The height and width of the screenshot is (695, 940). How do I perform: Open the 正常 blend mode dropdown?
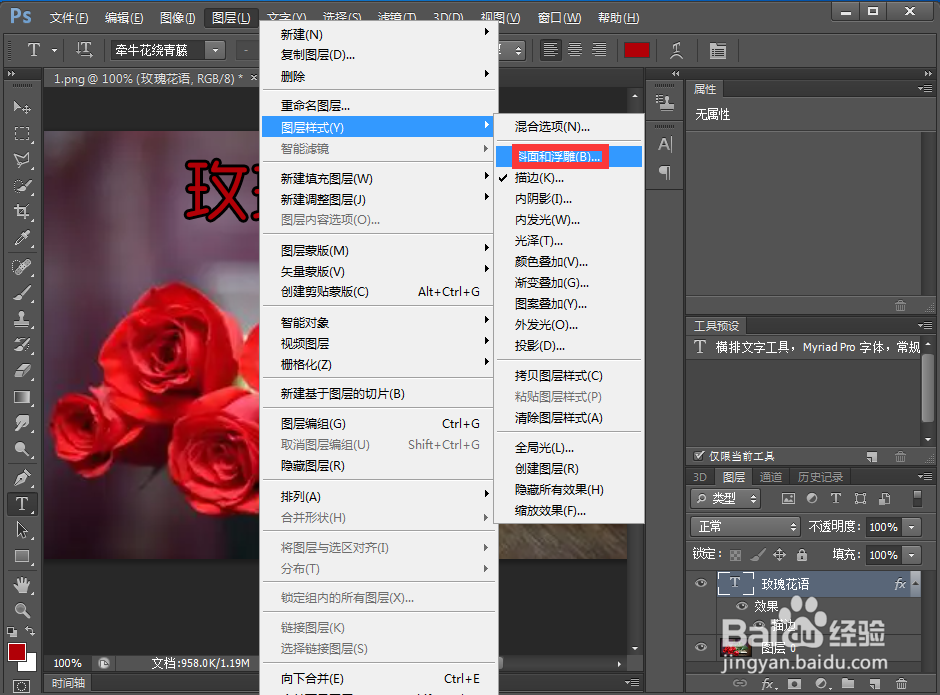pos(745,526)
